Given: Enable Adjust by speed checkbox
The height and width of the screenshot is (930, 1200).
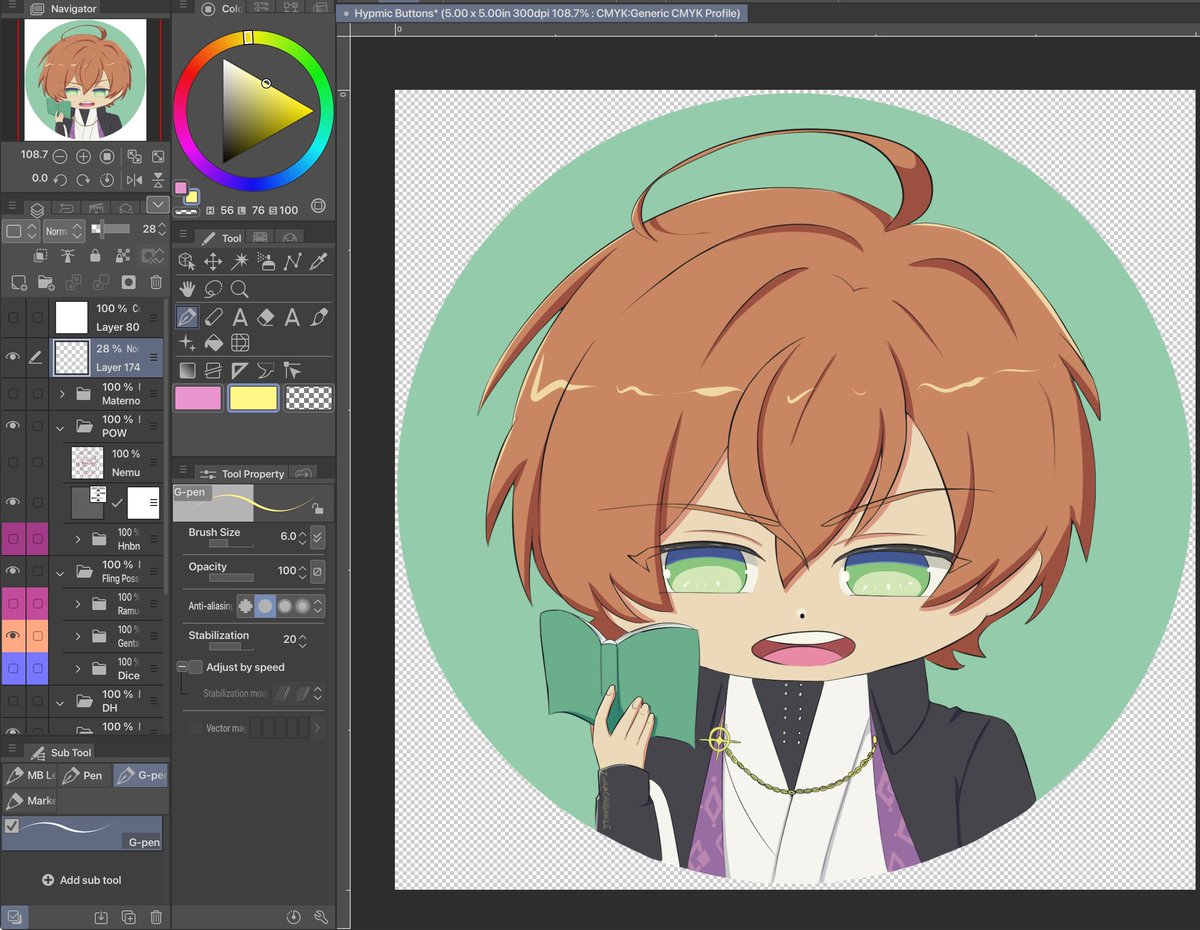Looking at the screenshot, I should click(x=195, y=667).
